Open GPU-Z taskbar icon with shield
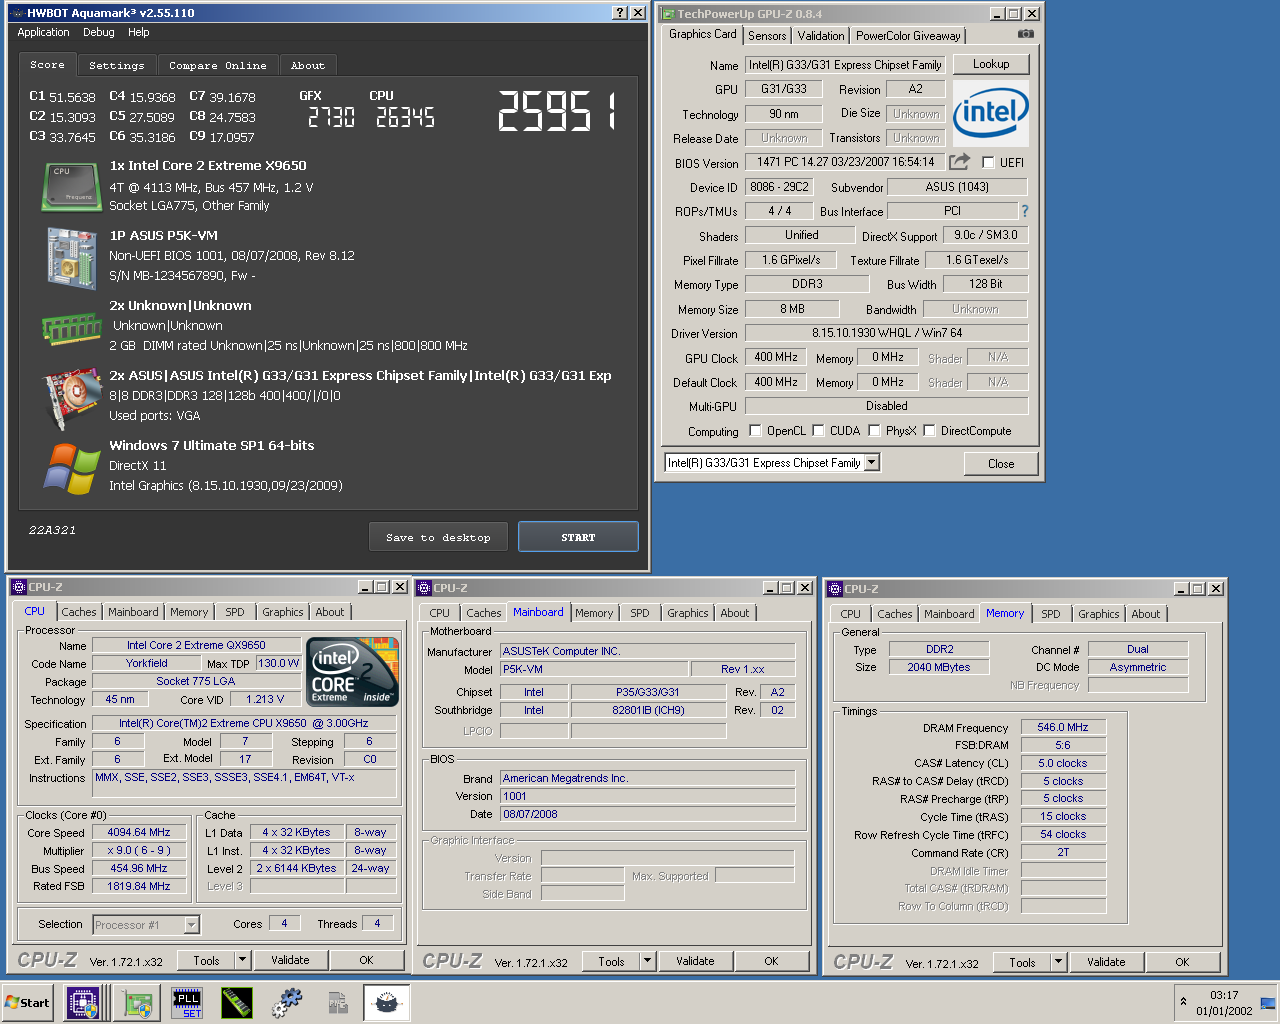This screenshot has height=1024, width=1280. [x=137, y=1002]
